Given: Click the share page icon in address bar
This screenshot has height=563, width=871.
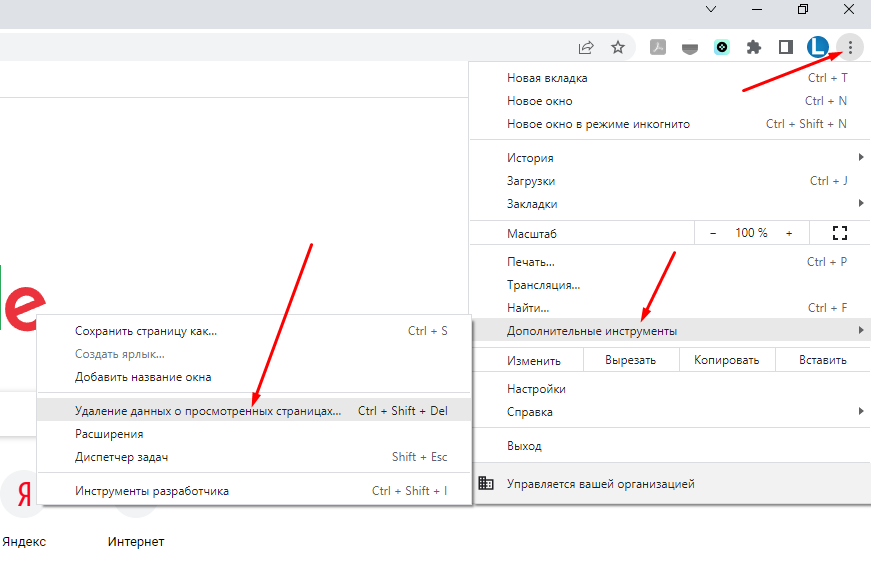Looking at the screenshot, I should [586, 47].
